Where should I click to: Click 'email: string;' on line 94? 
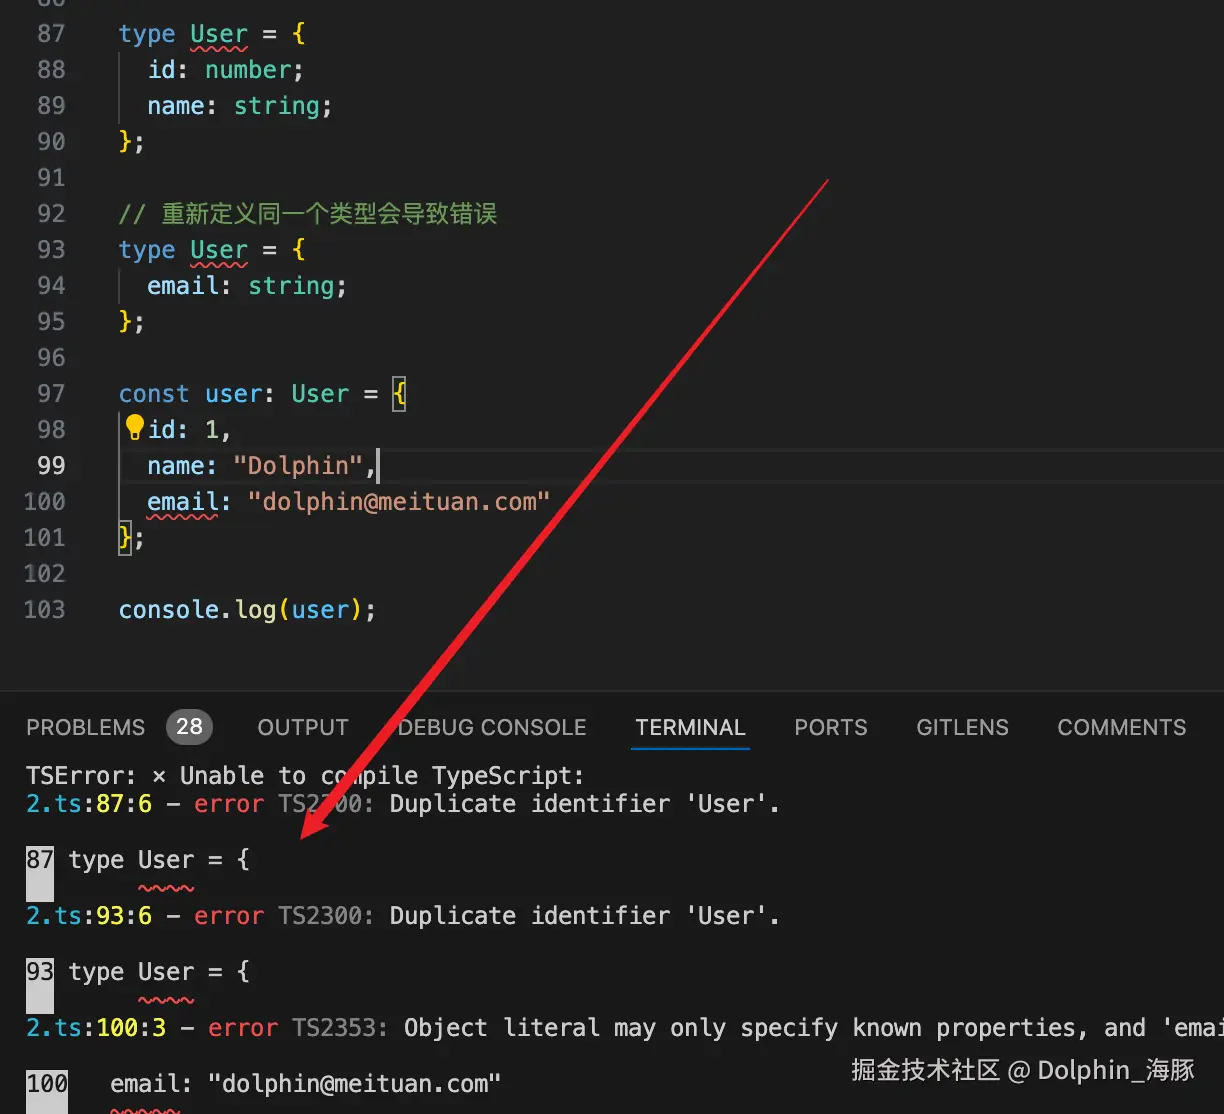[247, 286]
